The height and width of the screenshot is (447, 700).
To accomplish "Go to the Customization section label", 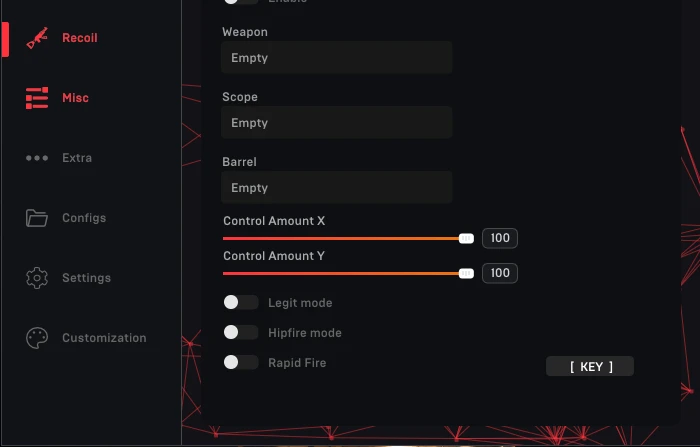I will pos(104,338).
